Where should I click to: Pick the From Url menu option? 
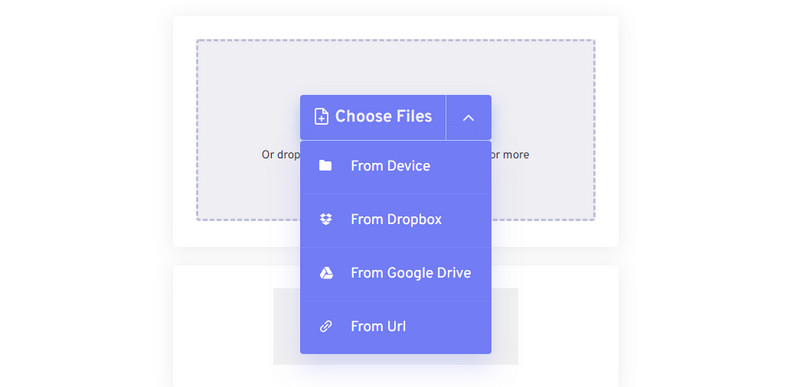tap(395, 327)
